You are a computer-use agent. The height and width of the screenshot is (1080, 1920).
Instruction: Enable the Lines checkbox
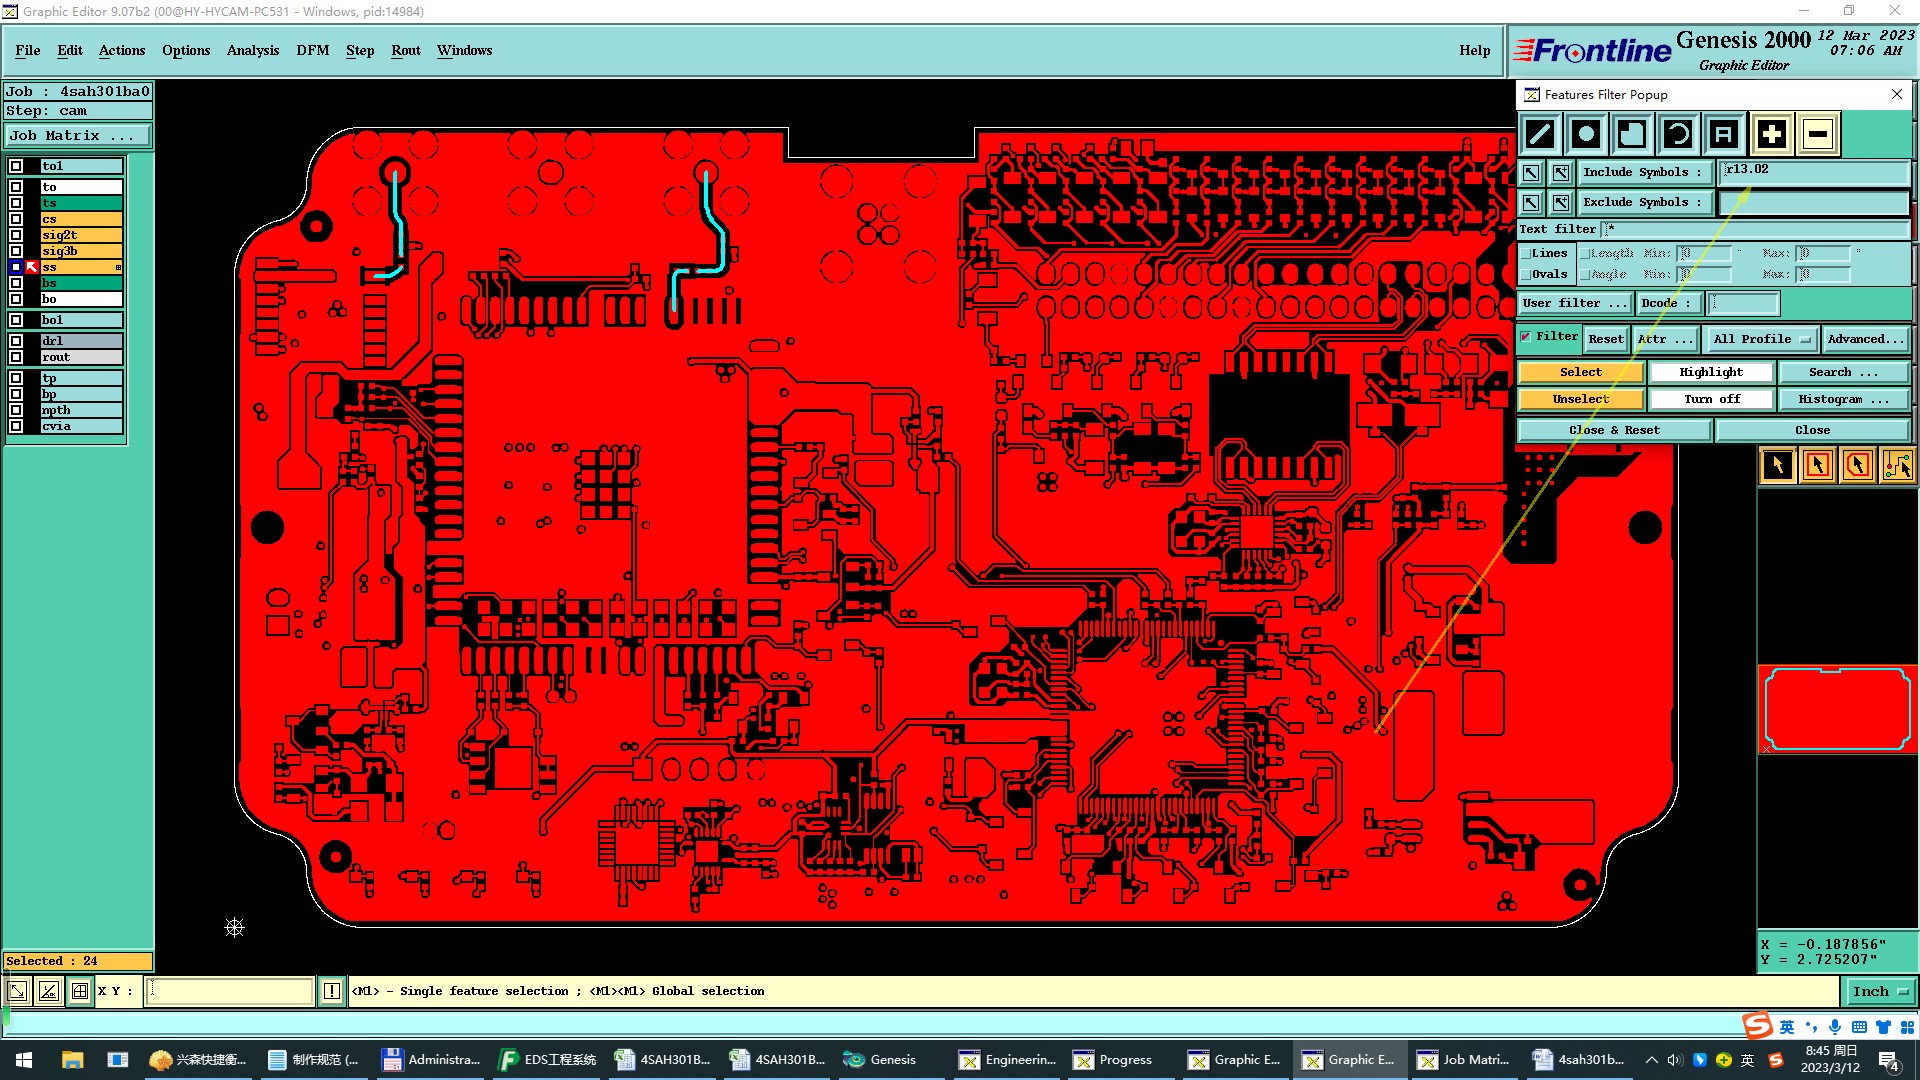pyautogui.click(x=1526, y=254)
